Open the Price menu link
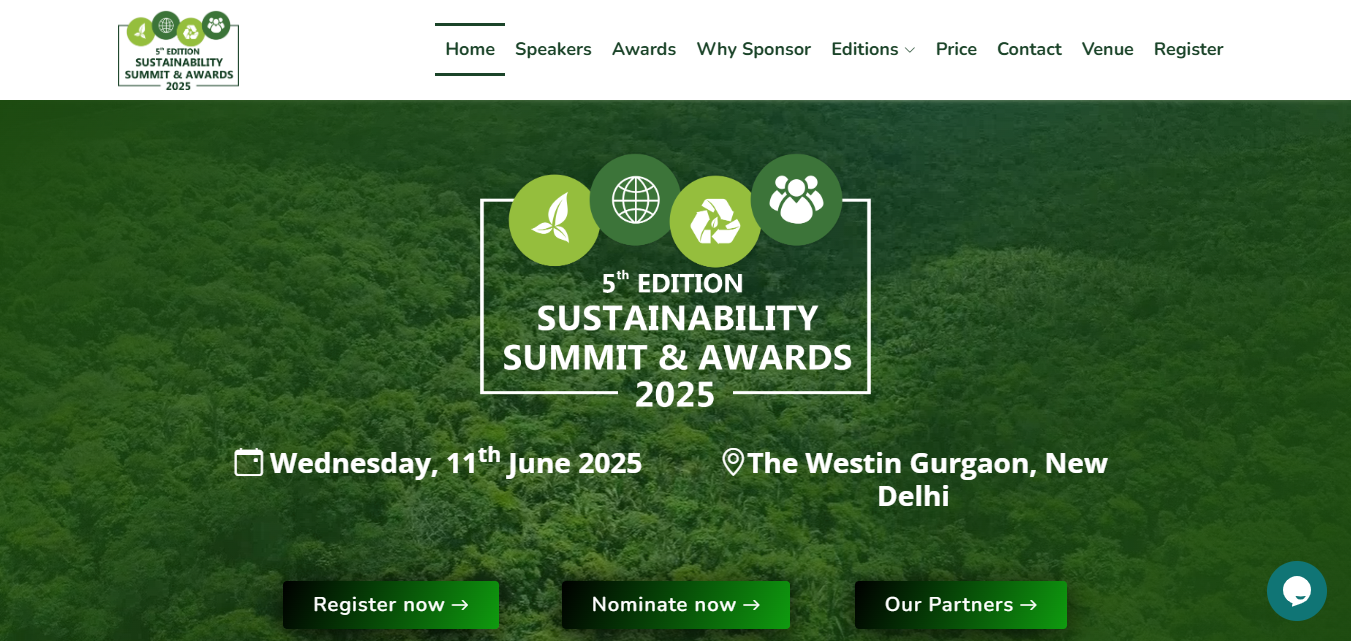This screenshot has height=641, width=1351. click(956, 49)
